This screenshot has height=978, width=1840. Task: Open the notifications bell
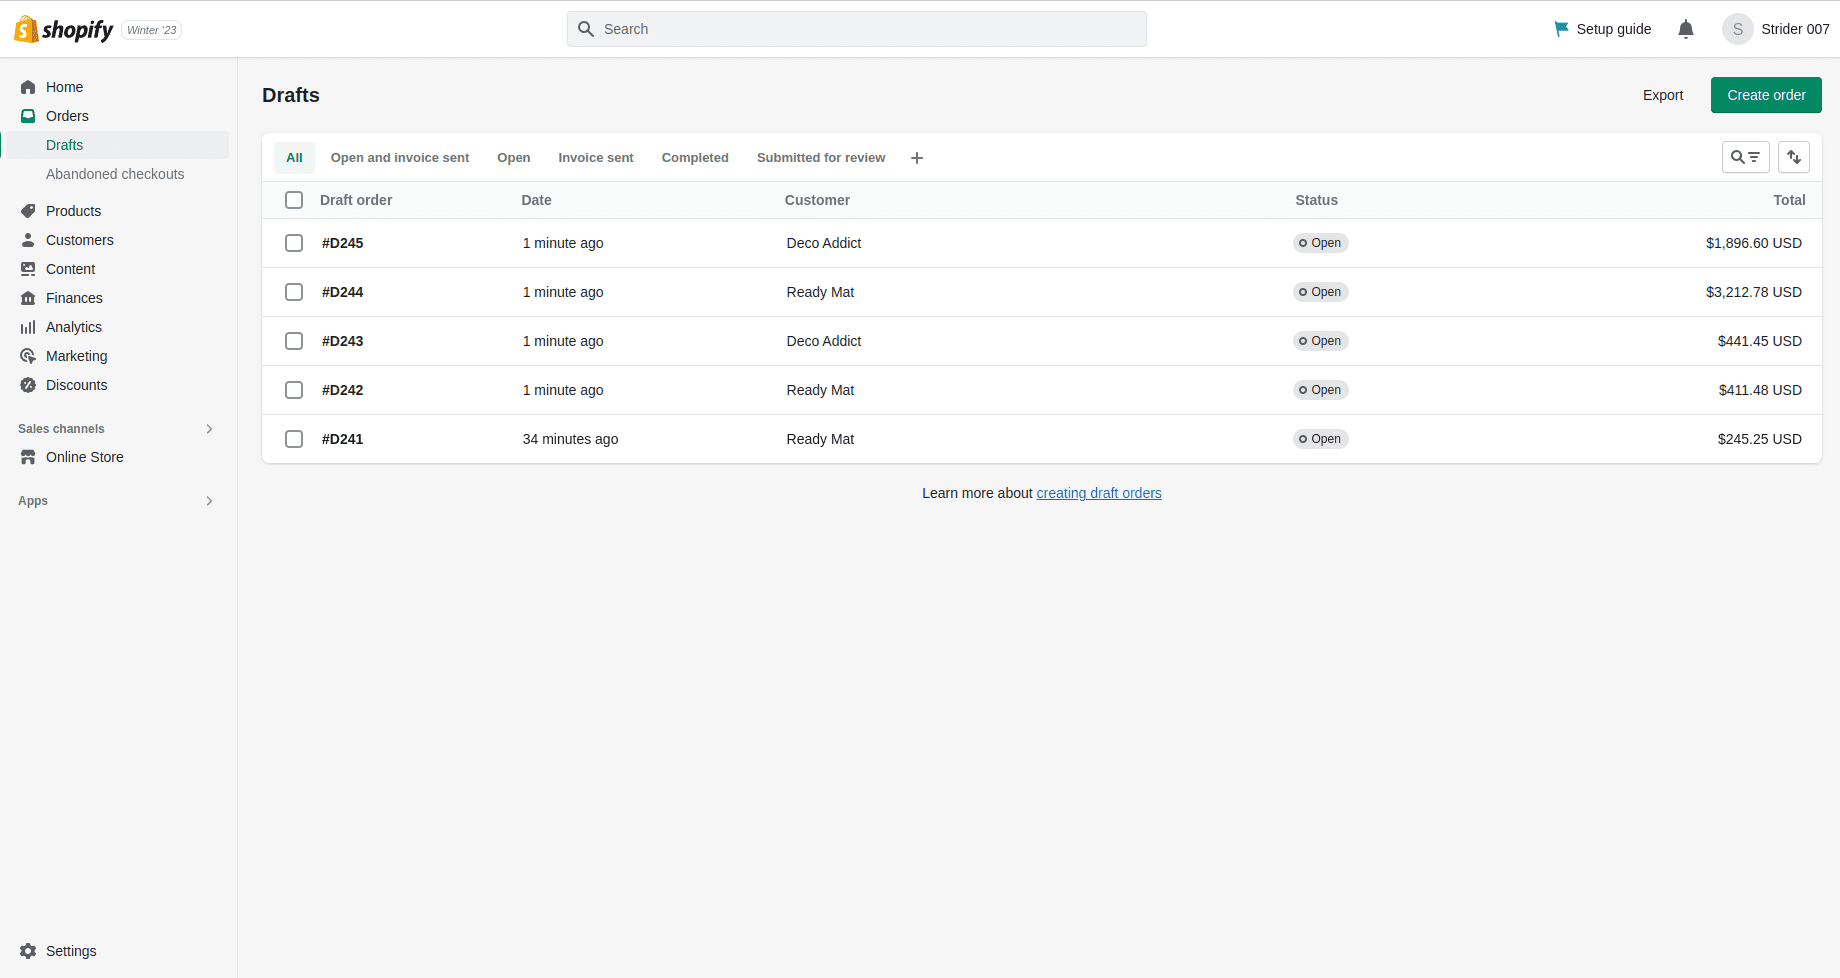tap(1686, 29)
